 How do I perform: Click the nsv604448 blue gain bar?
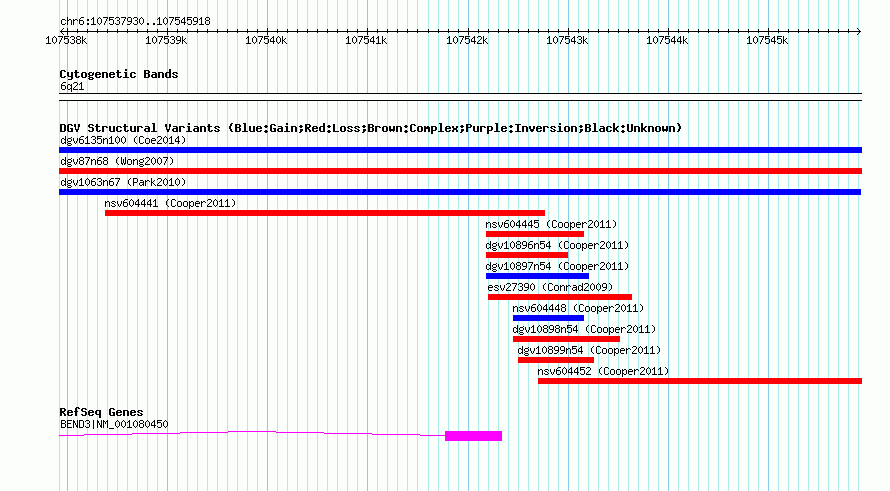coord(548,318)
